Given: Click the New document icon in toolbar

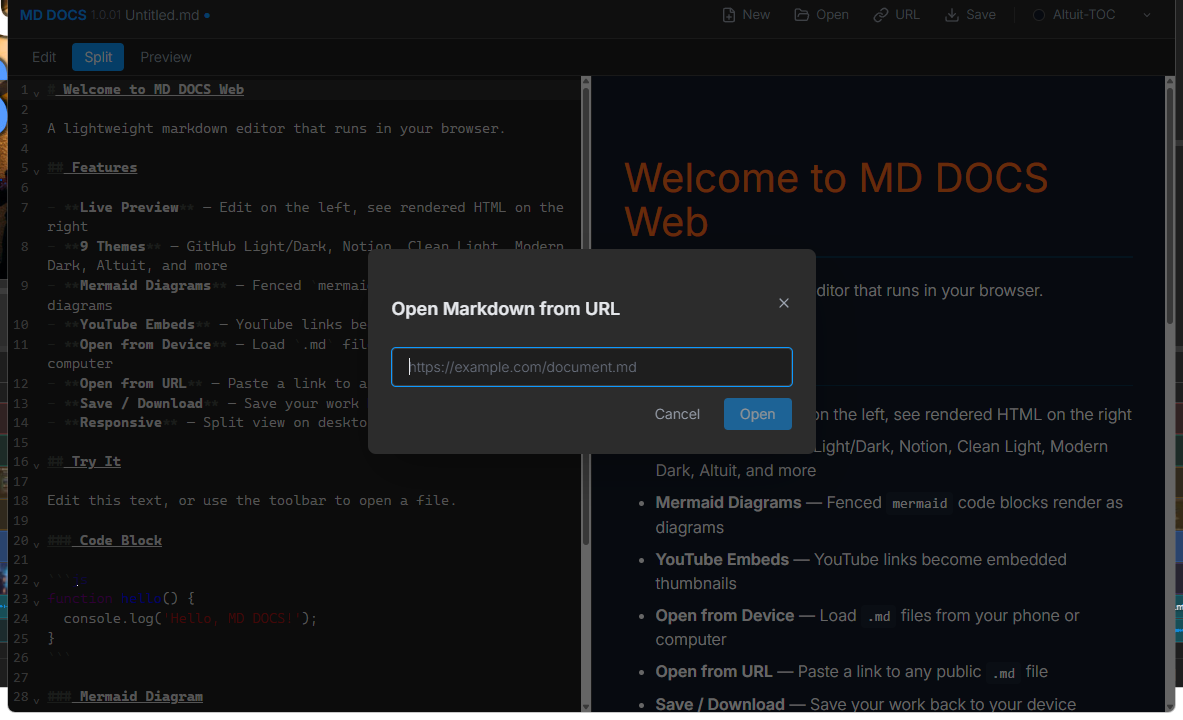Looking at the screenshot, I should (729, 15).
